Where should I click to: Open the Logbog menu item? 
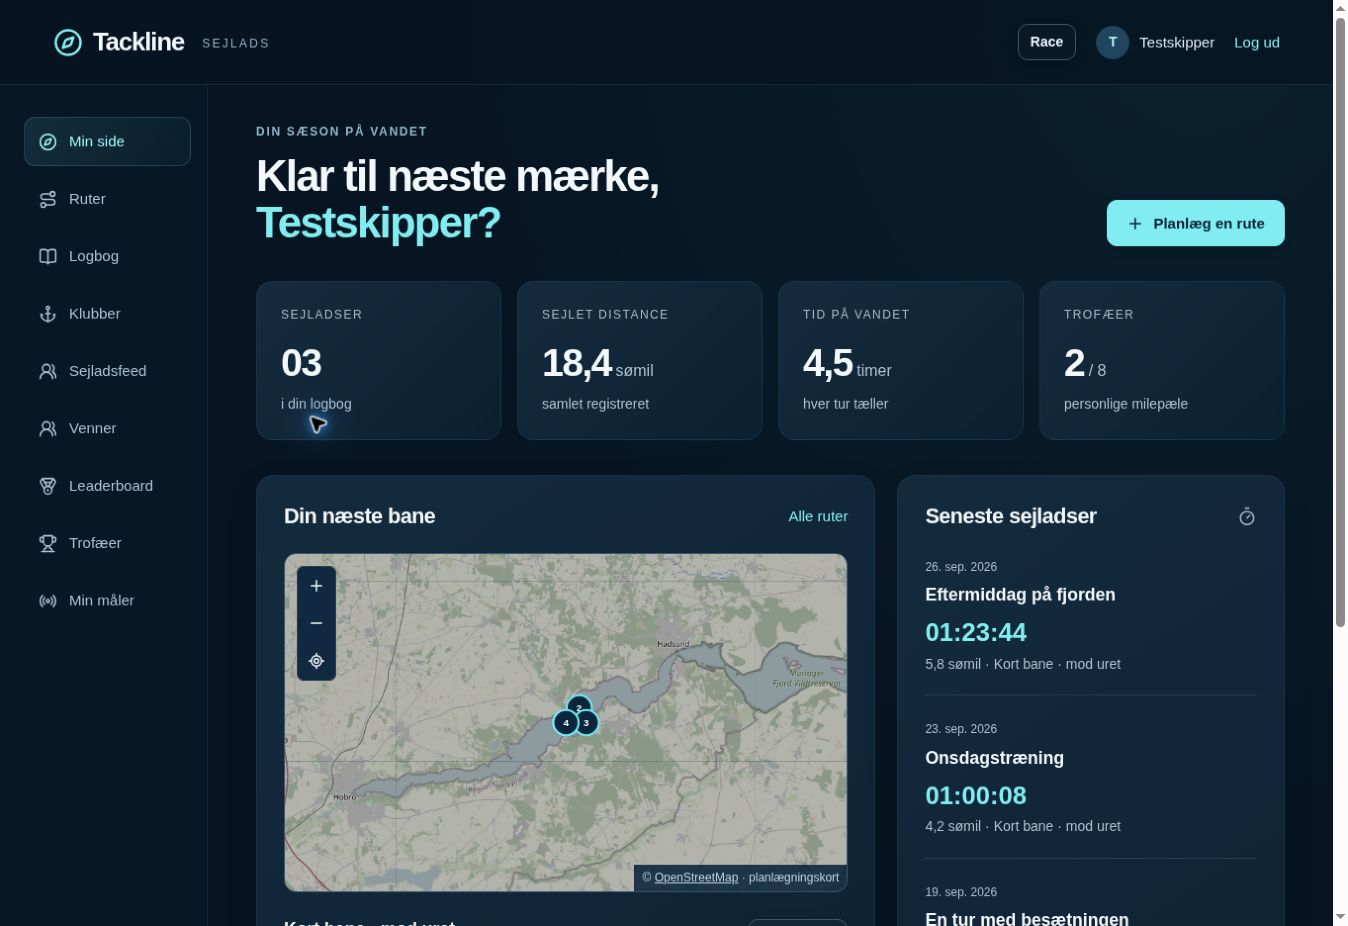107,256
